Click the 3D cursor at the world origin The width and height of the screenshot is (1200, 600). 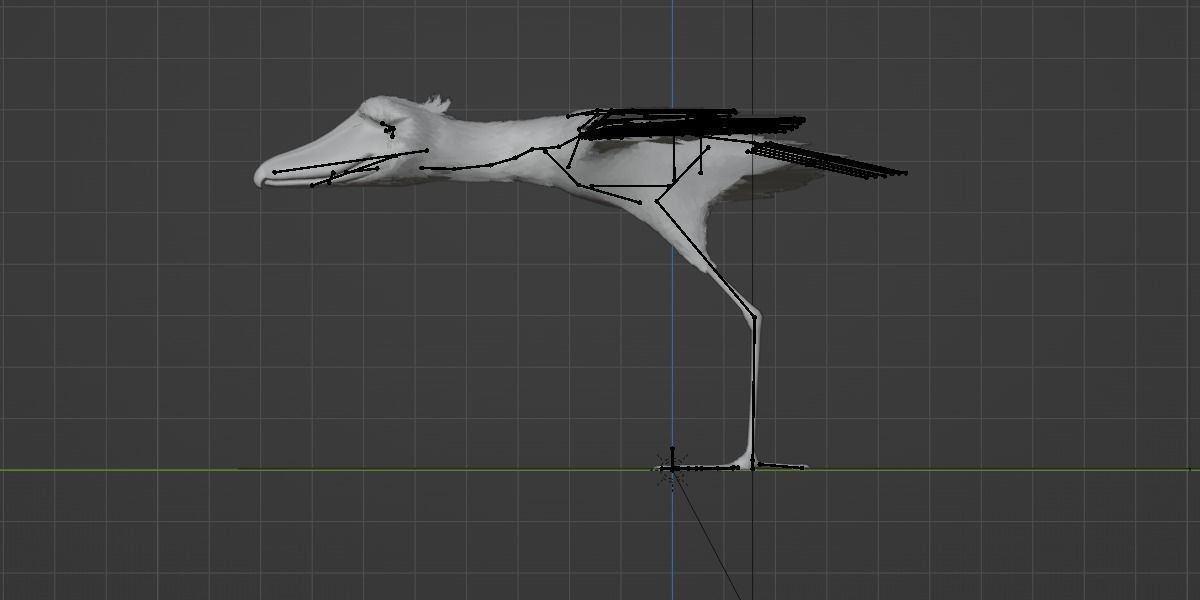click(672, 467)
